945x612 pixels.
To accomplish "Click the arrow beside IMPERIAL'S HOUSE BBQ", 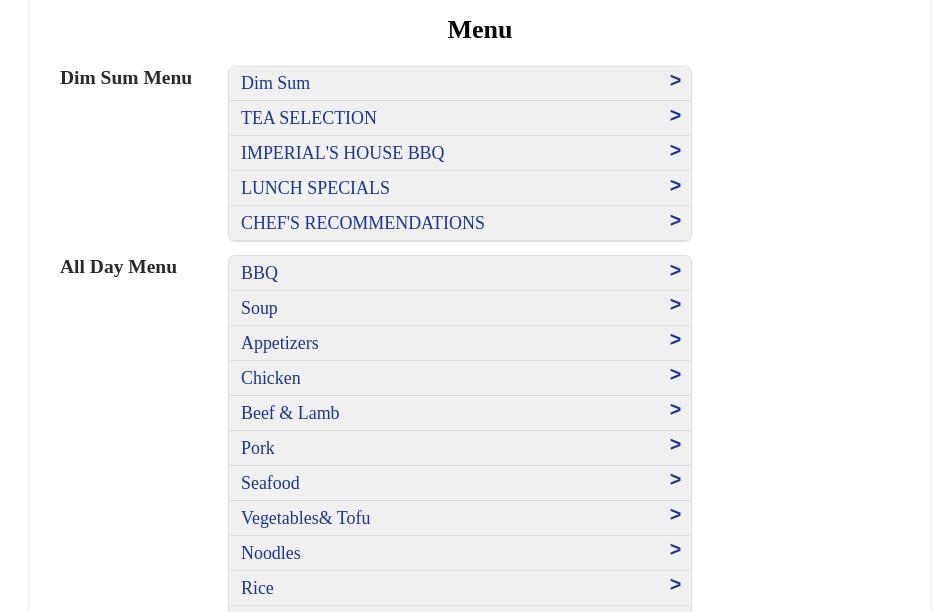I will (x=675, y=151).
